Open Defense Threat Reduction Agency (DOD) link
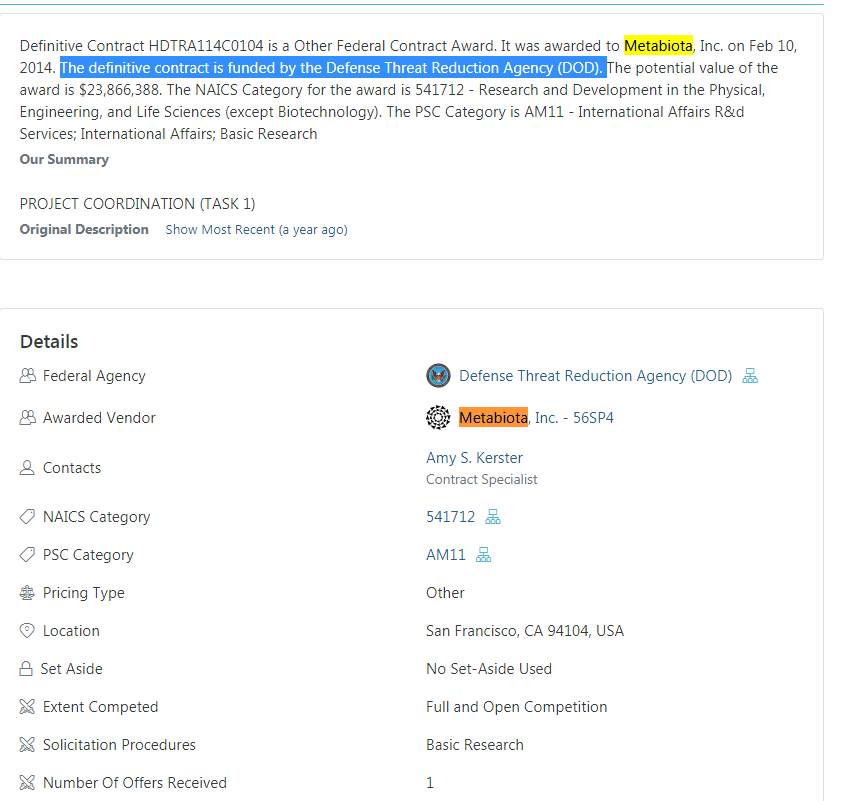854x801 pixels. coord(595,376)
